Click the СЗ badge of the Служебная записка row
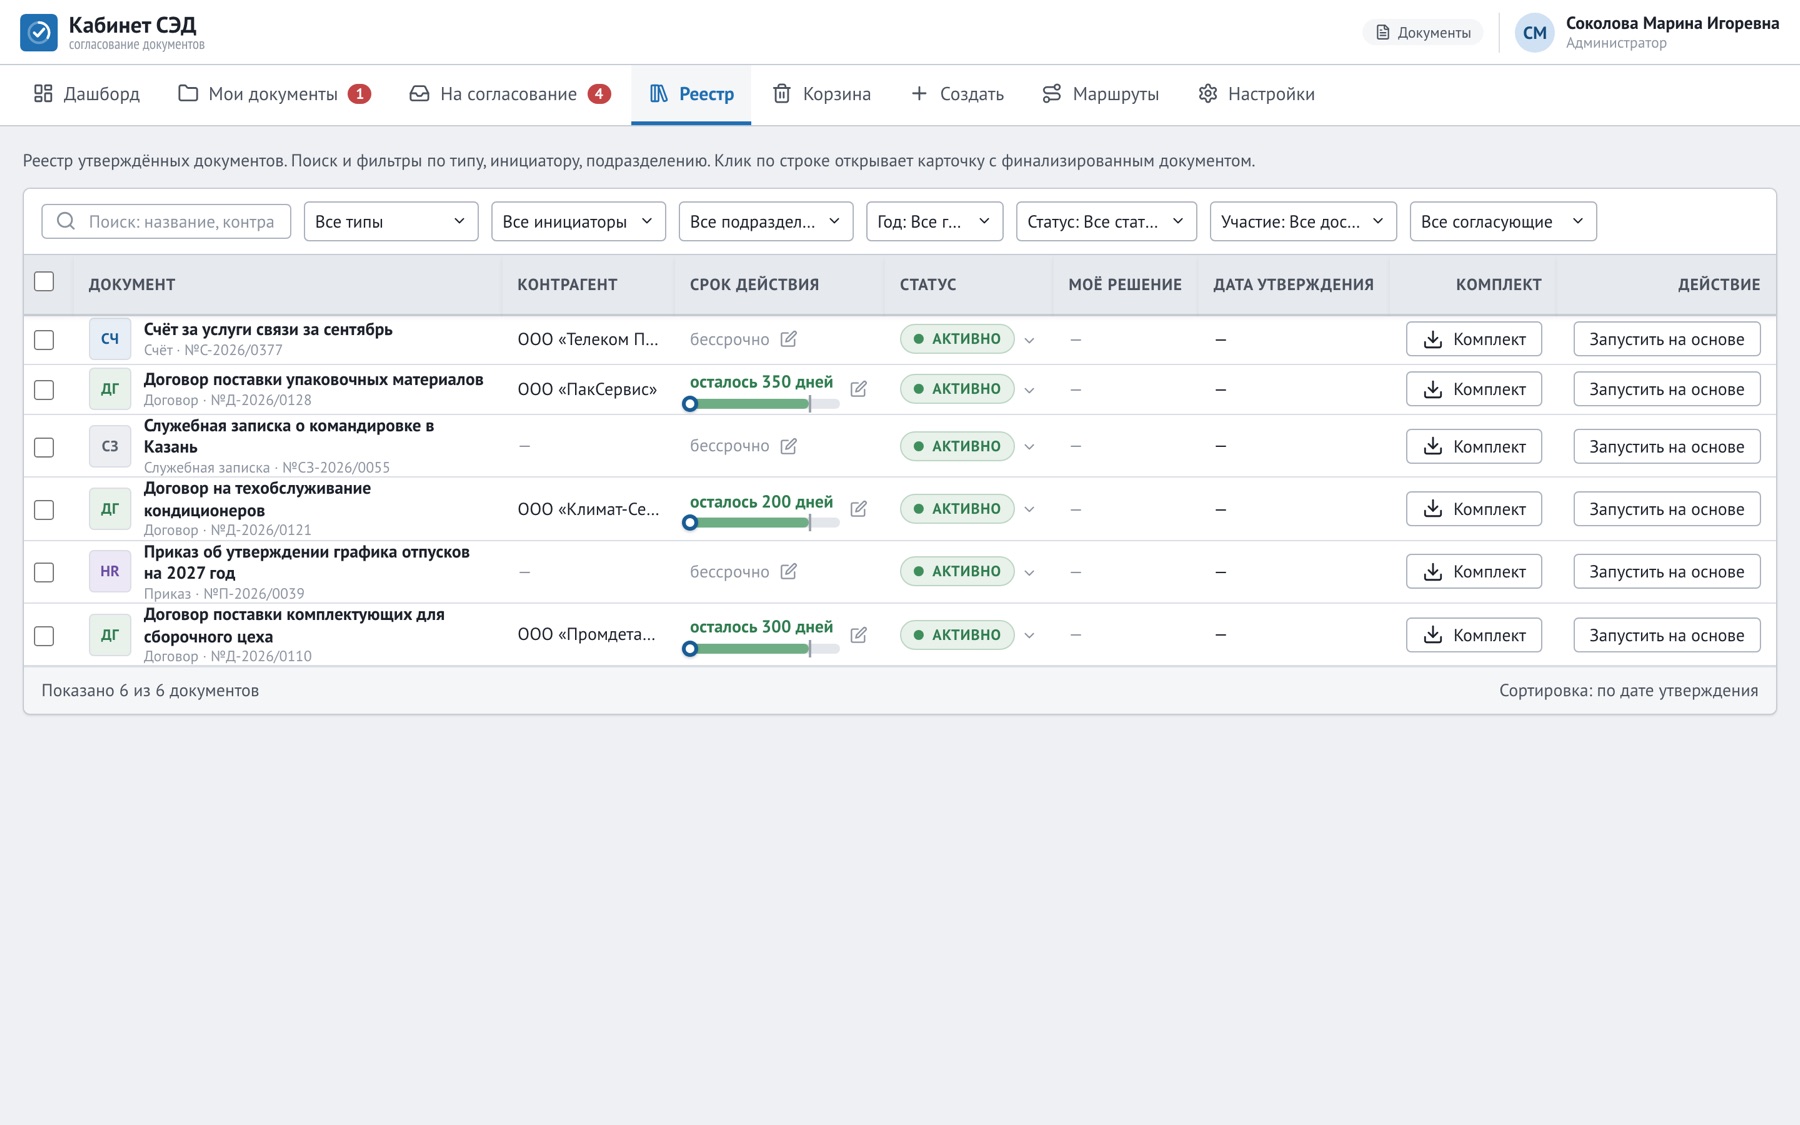 (110, 446)
